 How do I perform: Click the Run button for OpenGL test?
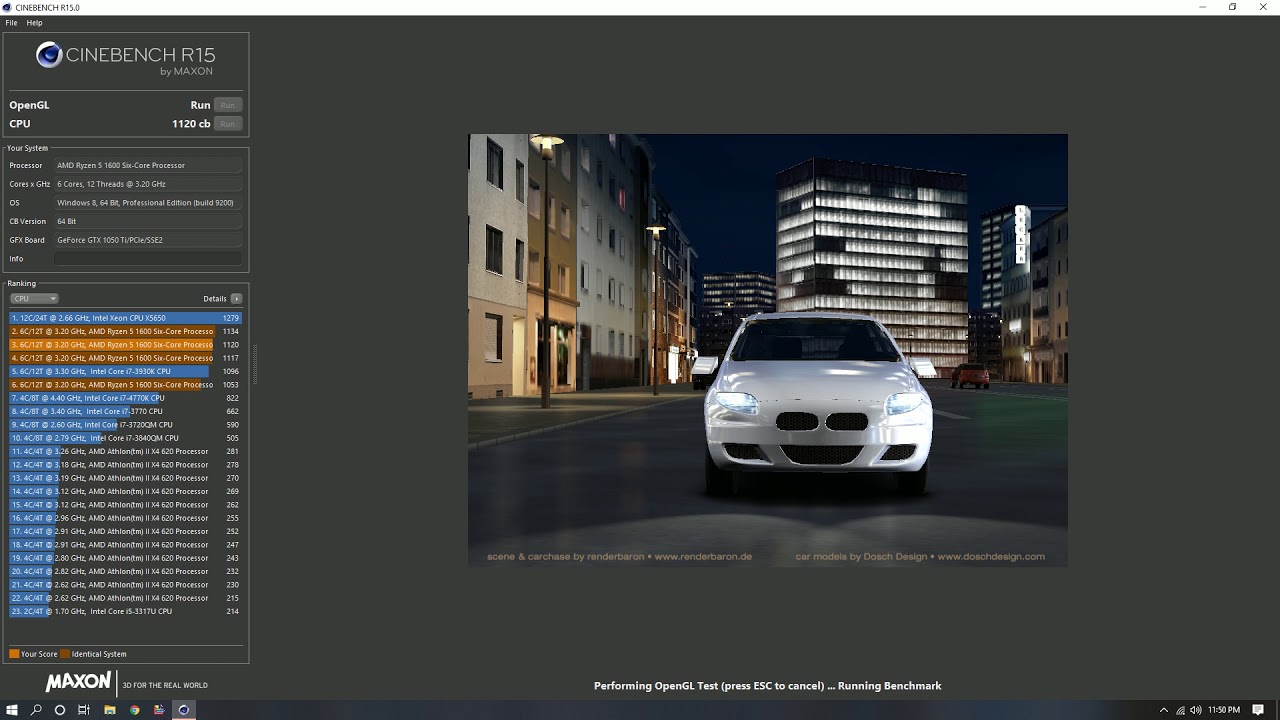227,105
